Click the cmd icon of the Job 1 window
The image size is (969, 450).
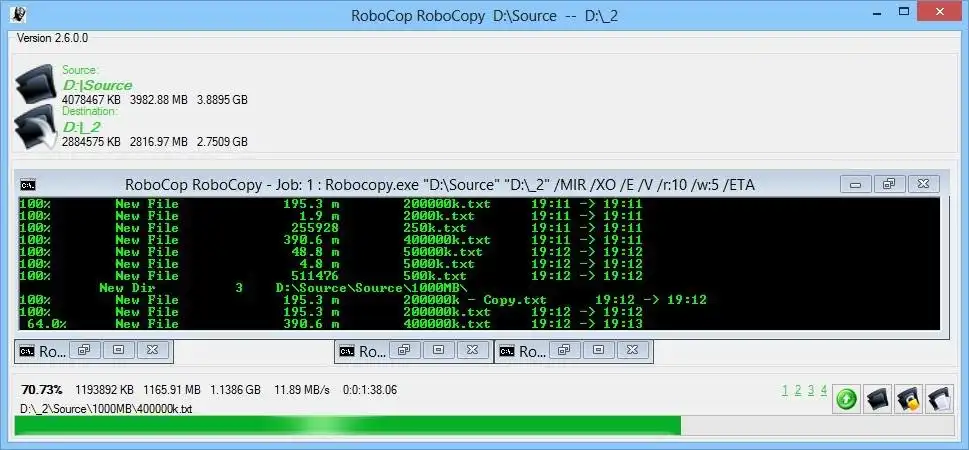(x=27, y=185)
